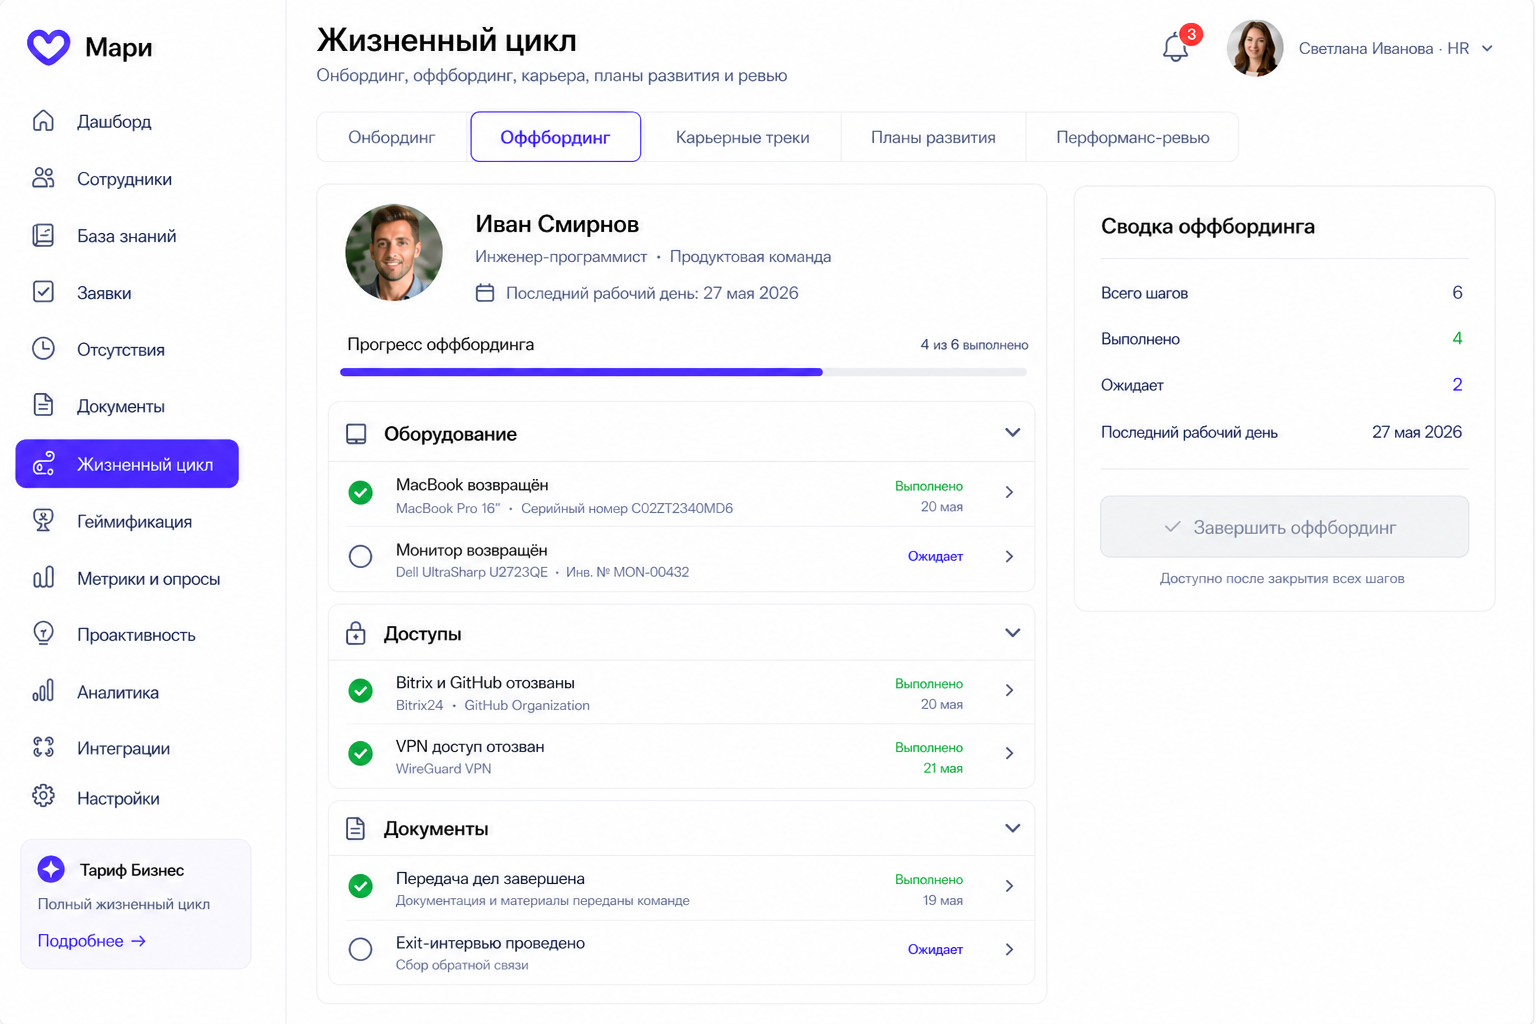Click the Настройки gear icon
The height and width of the screenshot is (1024, 1536).
point(43,797)
